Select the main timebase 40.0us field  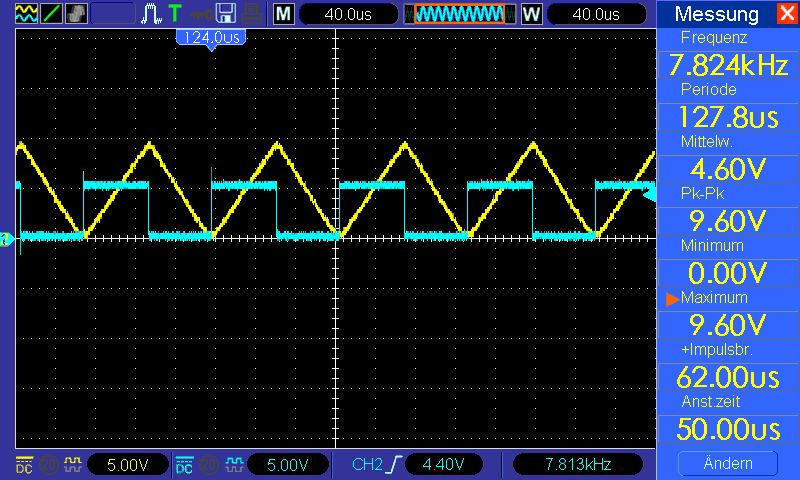[x=348, y=14]
